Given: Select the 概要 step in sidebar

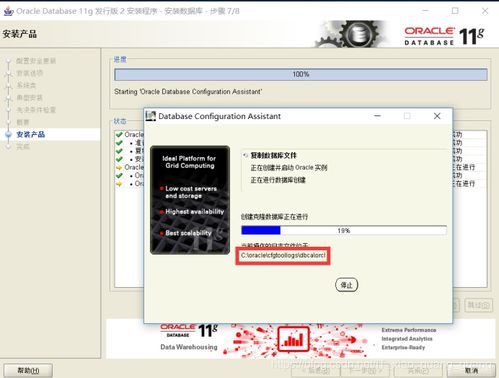Looking at the screenshot, I should point(23,122).
